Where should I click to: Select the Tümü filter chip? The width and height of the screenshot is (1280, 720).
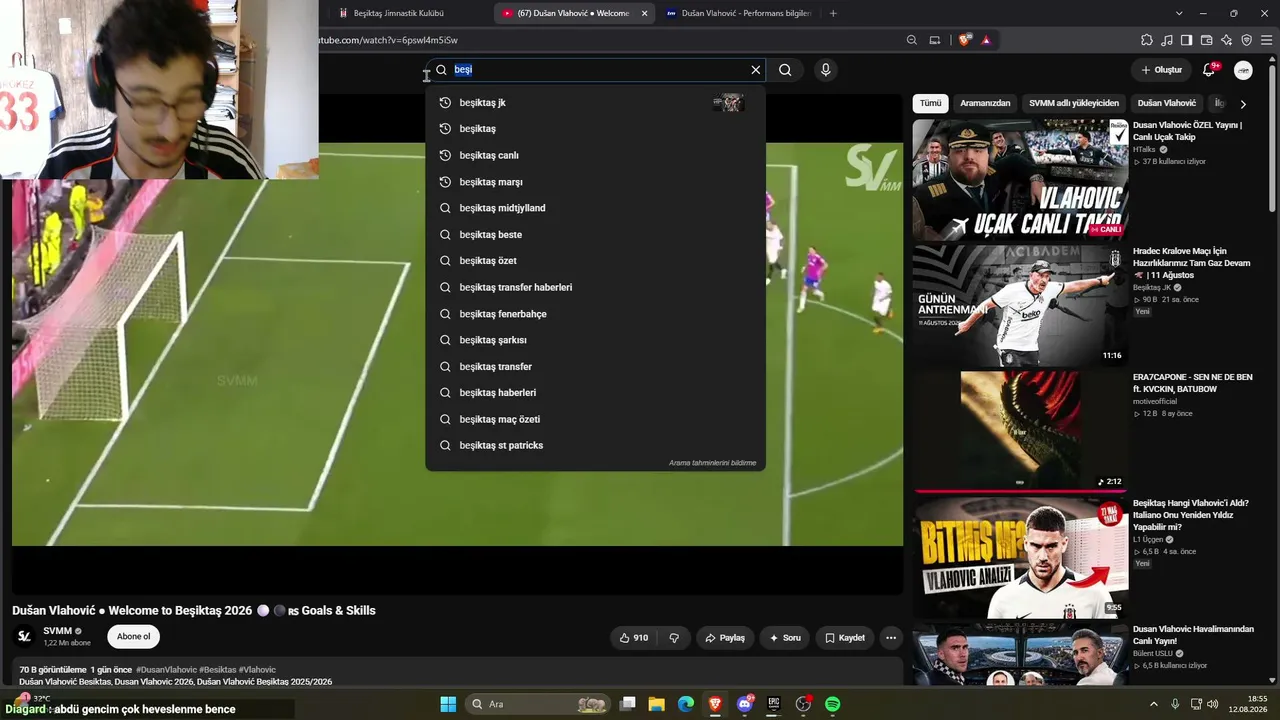930,103
